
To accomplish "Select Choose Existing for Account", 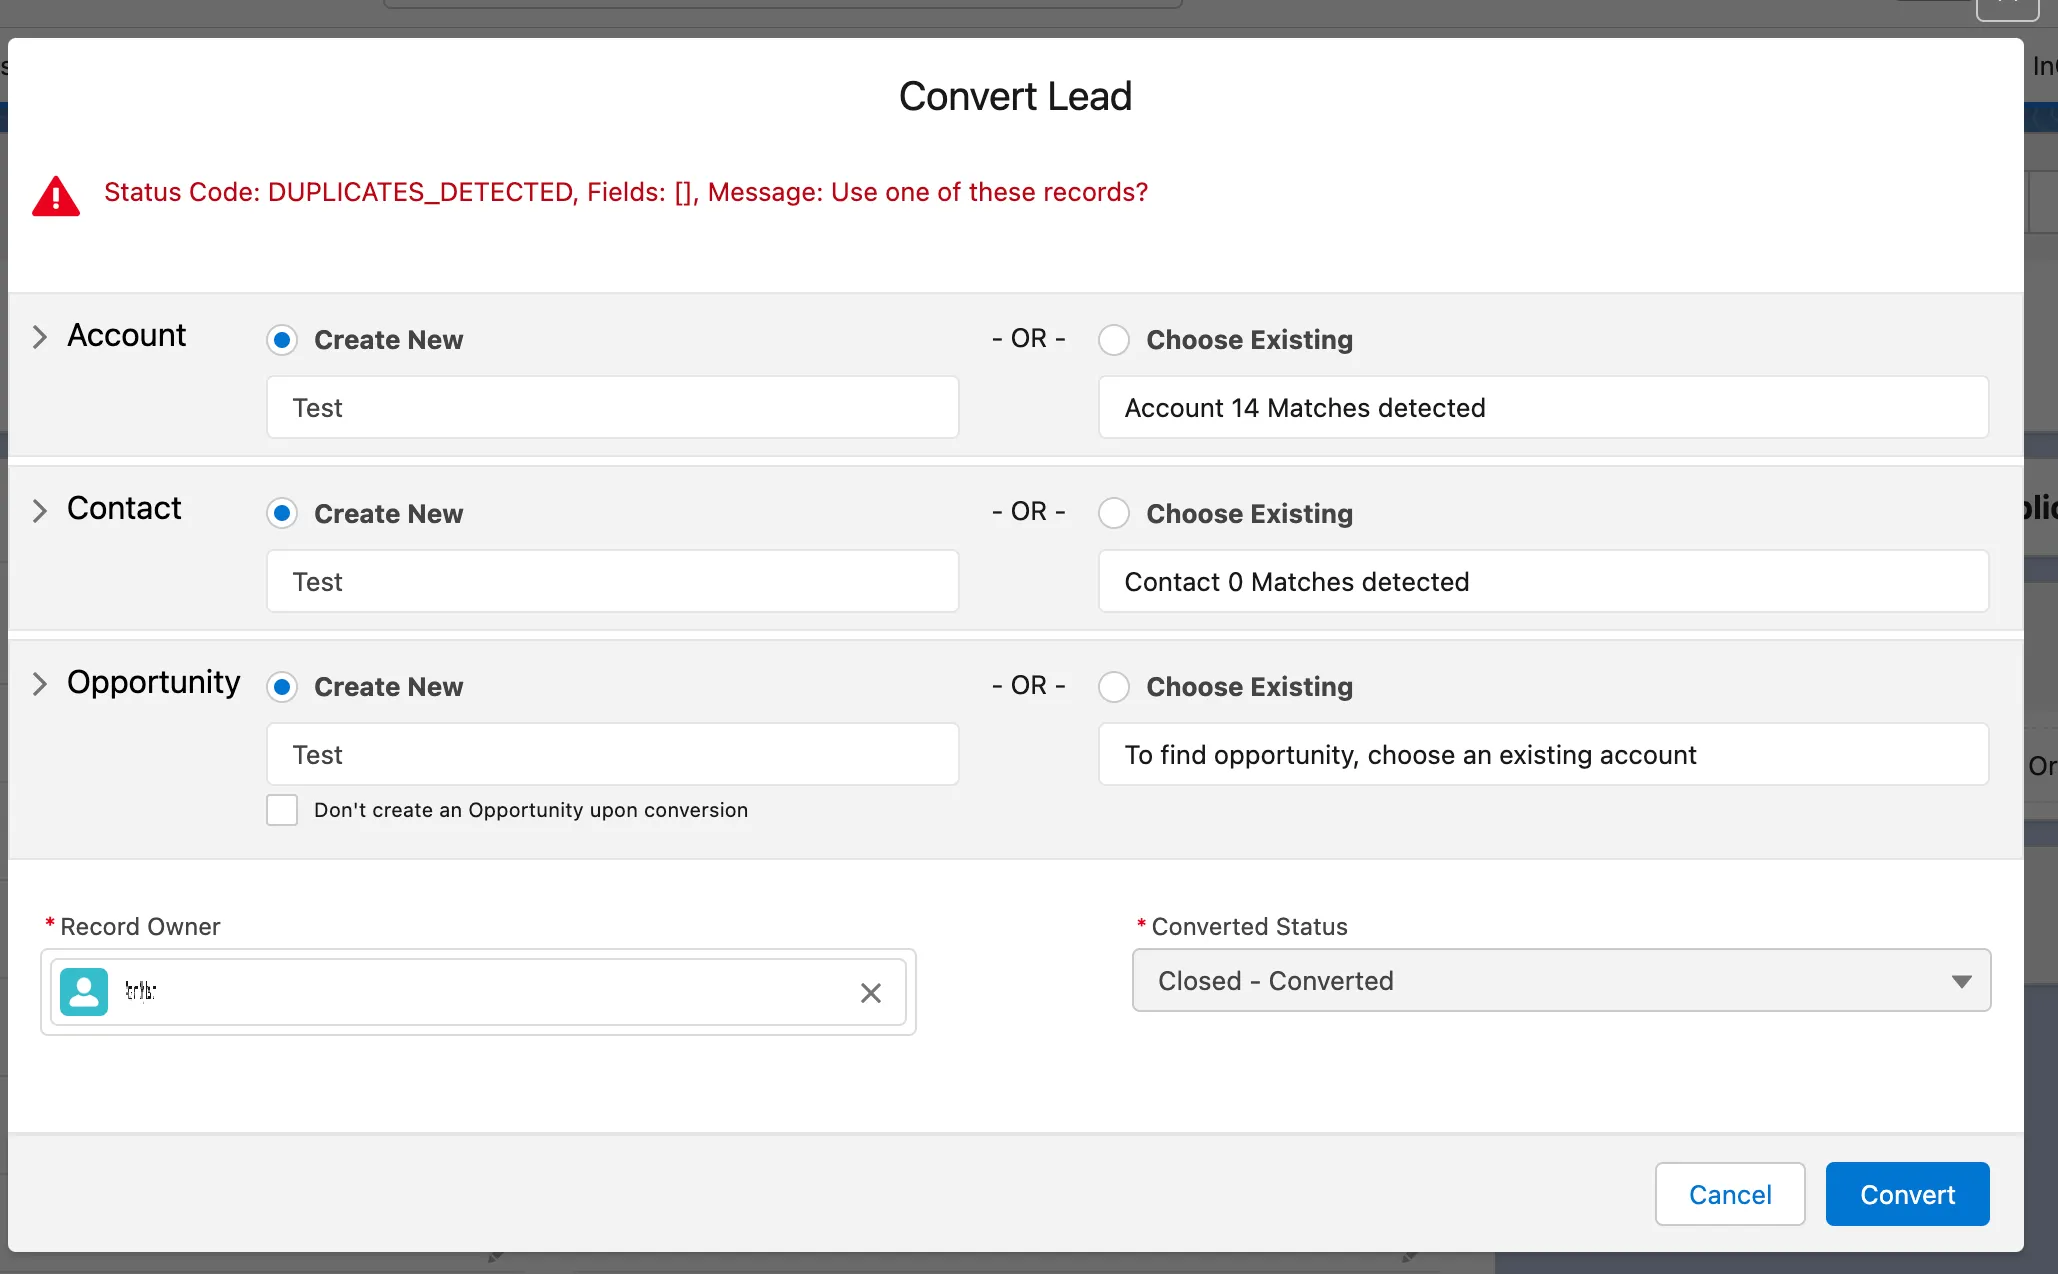I will click(x=1114, y=340).
